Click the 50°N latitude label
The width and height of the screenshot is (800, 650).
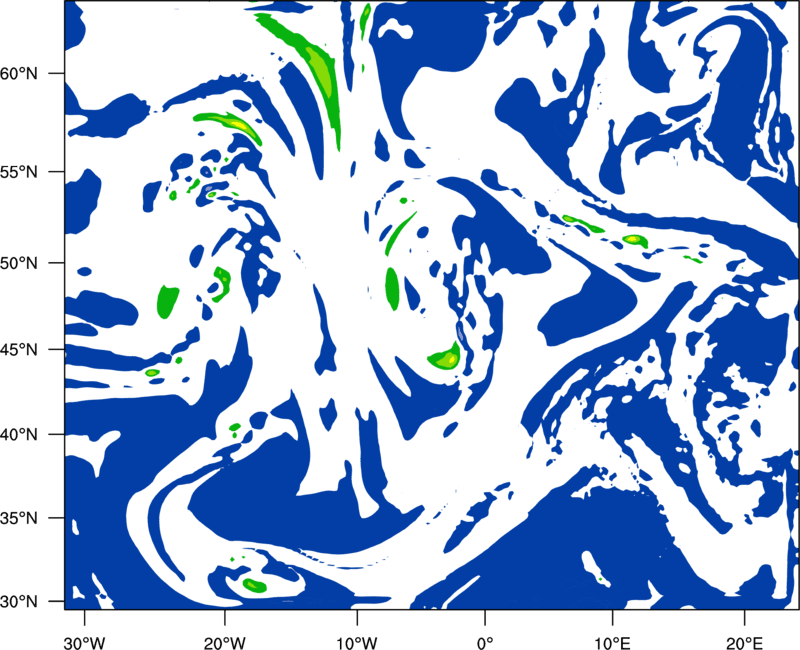tap(19, 263)
